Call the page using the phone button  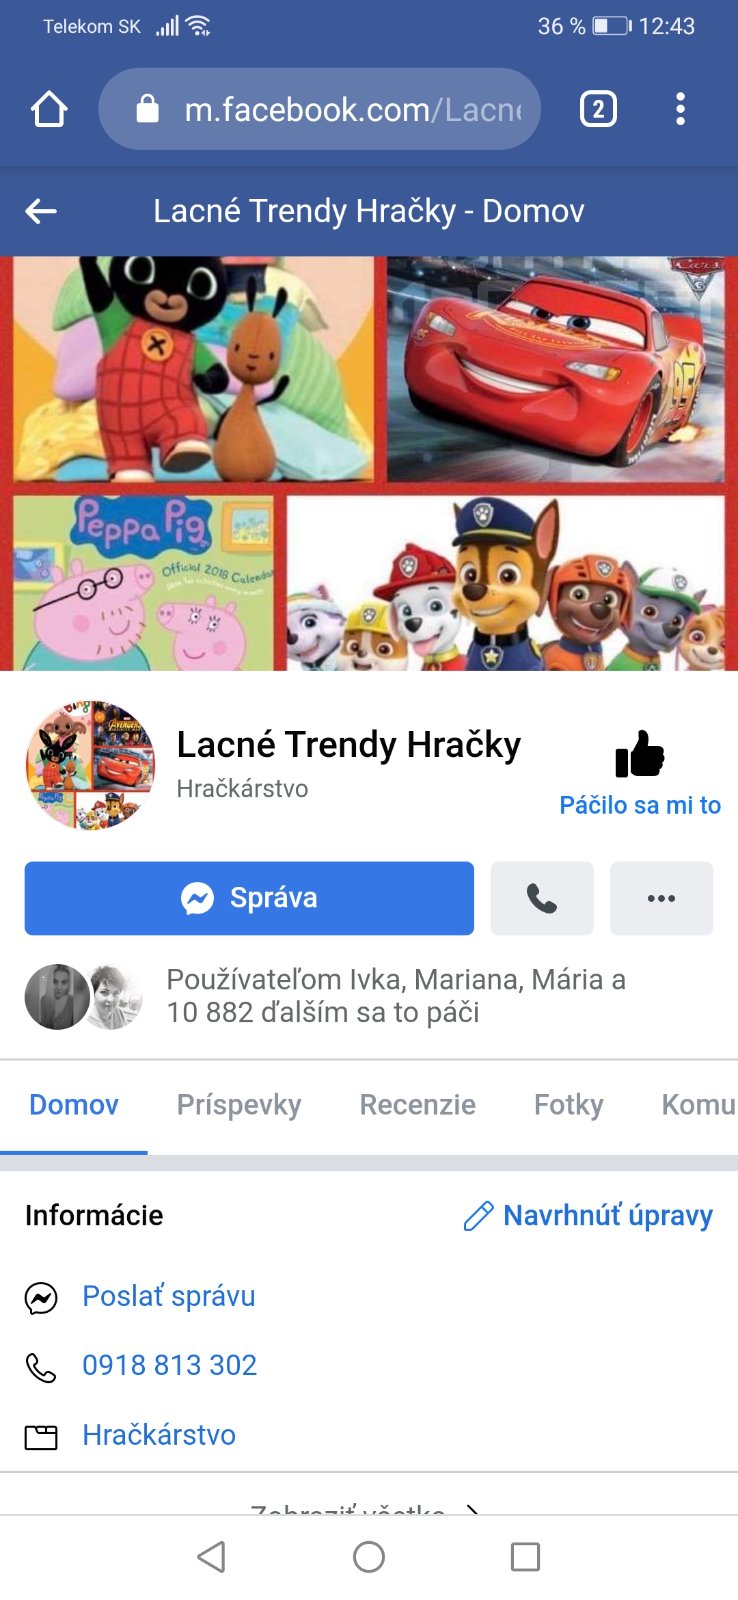point(542,898)
